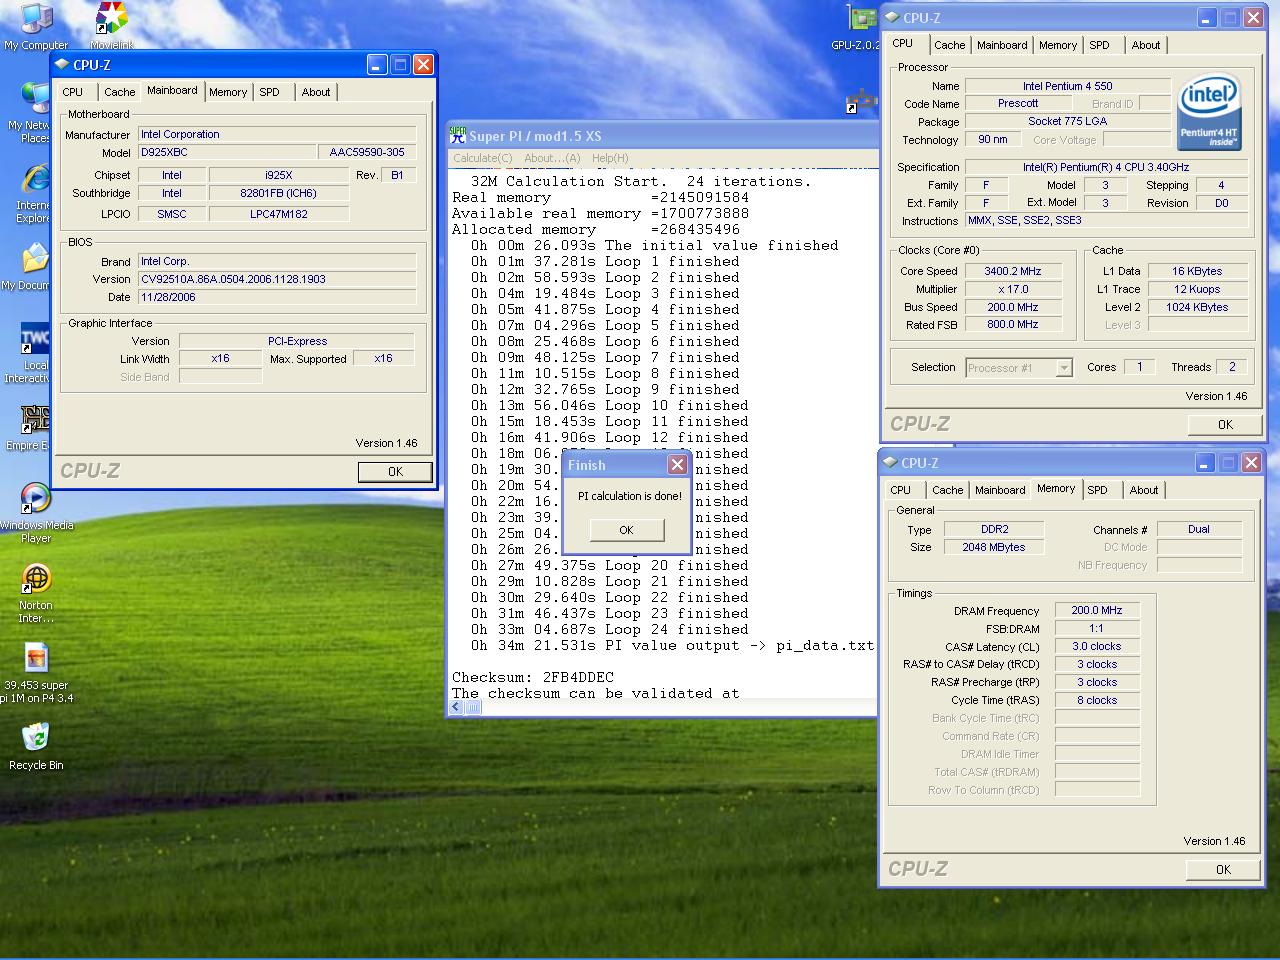Launch the Empire Earth desktop shortcut
The height and width of the screenshot is (960, 1280).
pos(34,428)
